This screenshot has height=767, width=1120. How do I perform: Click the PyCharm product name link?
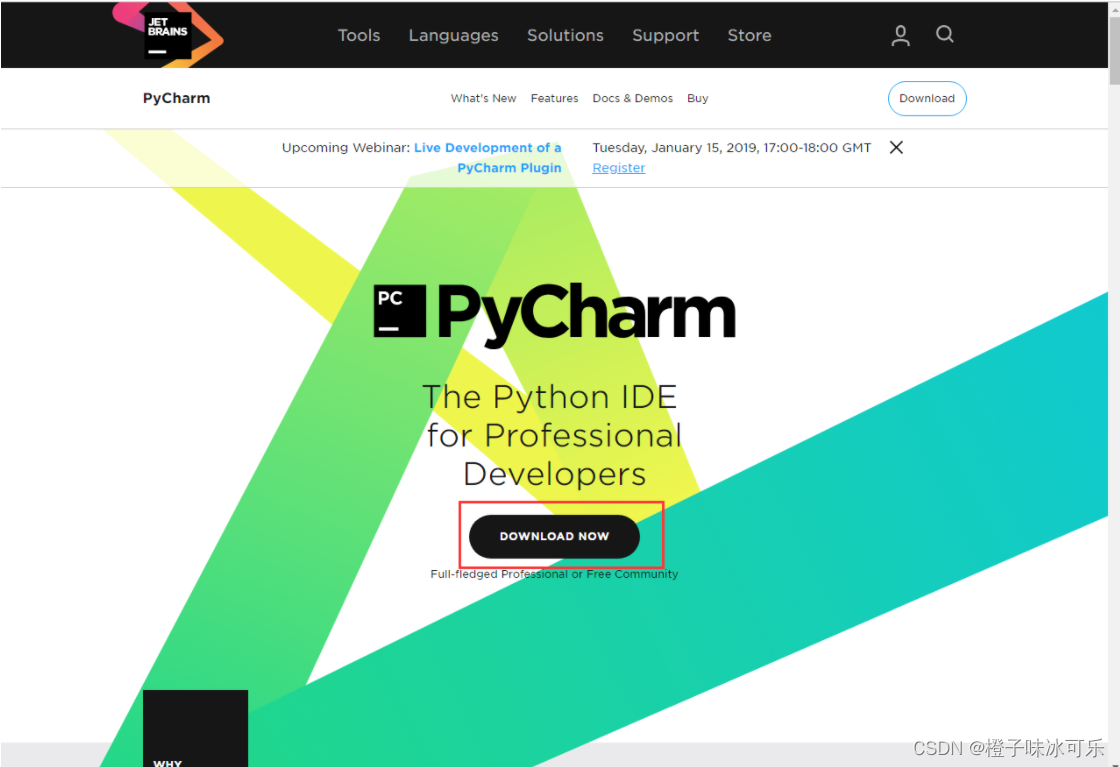(x=176, y=98)
